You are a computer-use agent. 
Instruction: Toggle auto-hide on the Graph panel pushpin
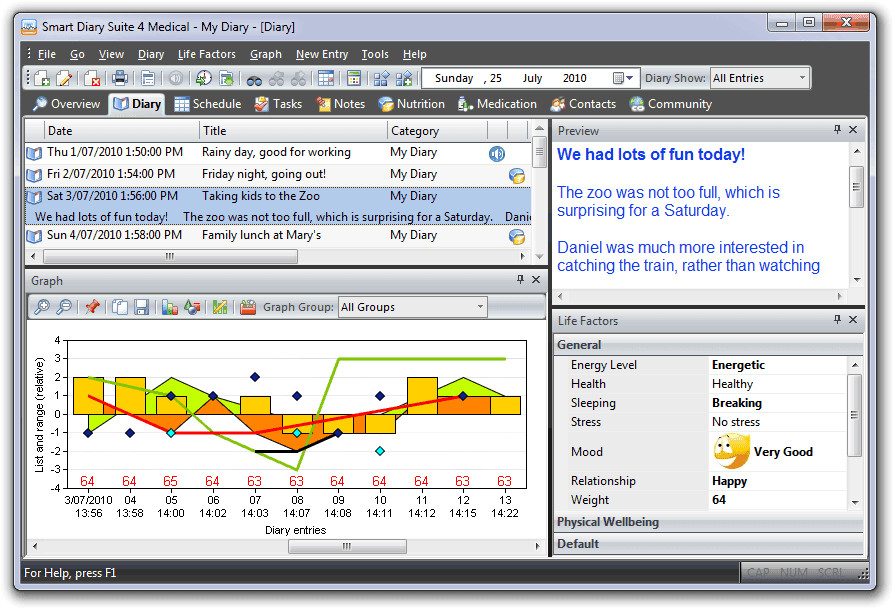519,281
